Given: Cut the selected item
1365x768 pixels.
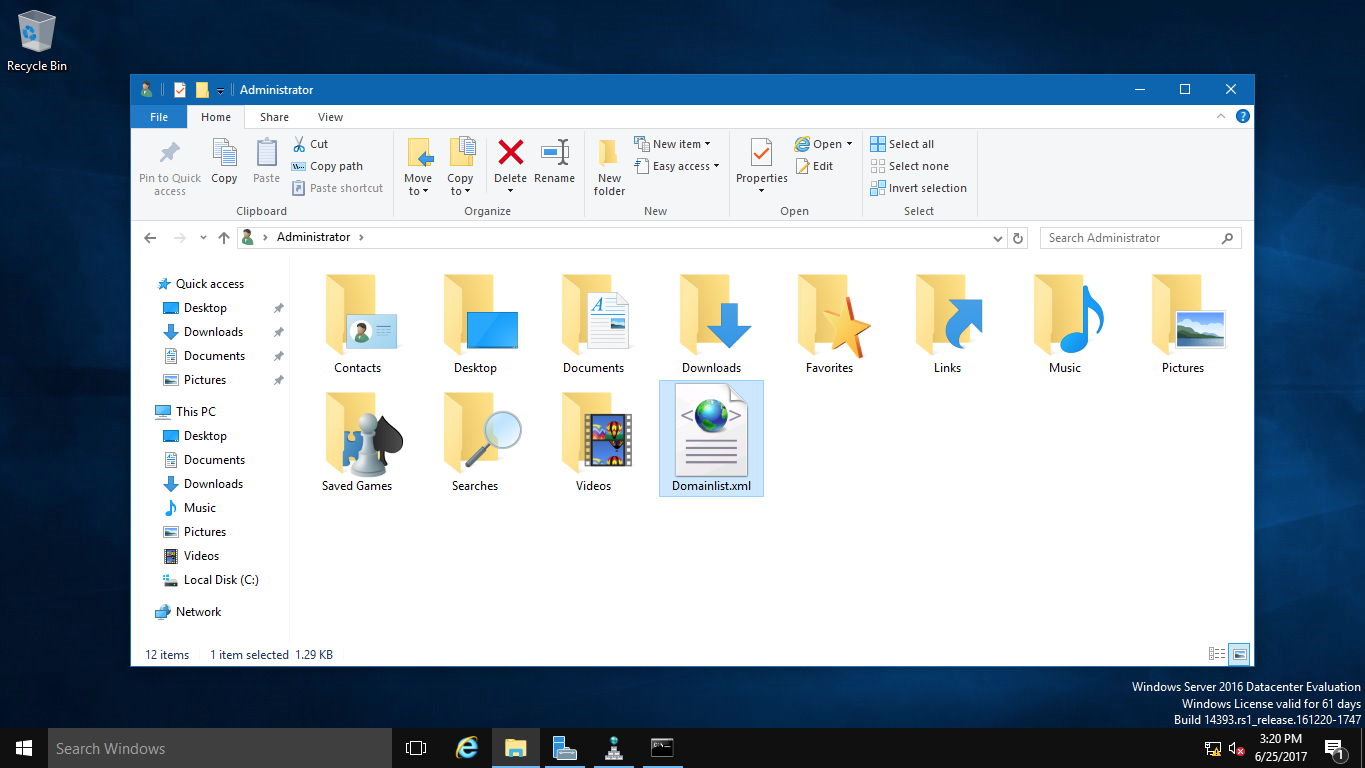Looking at the screenshot, I should click(x=310, y=144).
